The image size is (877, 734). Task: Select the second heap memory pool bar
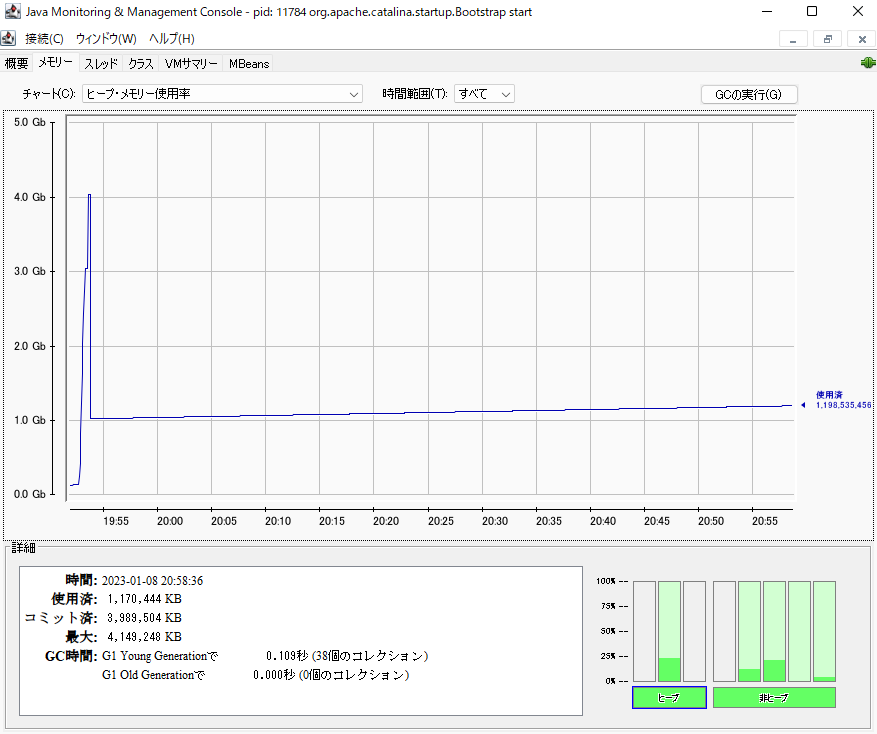[x=669, y=632]
